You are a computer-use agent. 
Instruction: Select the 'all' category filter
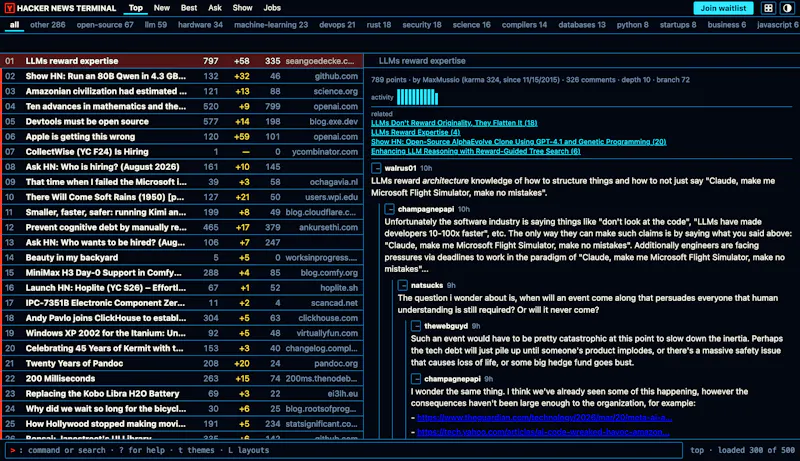point(14,24)
